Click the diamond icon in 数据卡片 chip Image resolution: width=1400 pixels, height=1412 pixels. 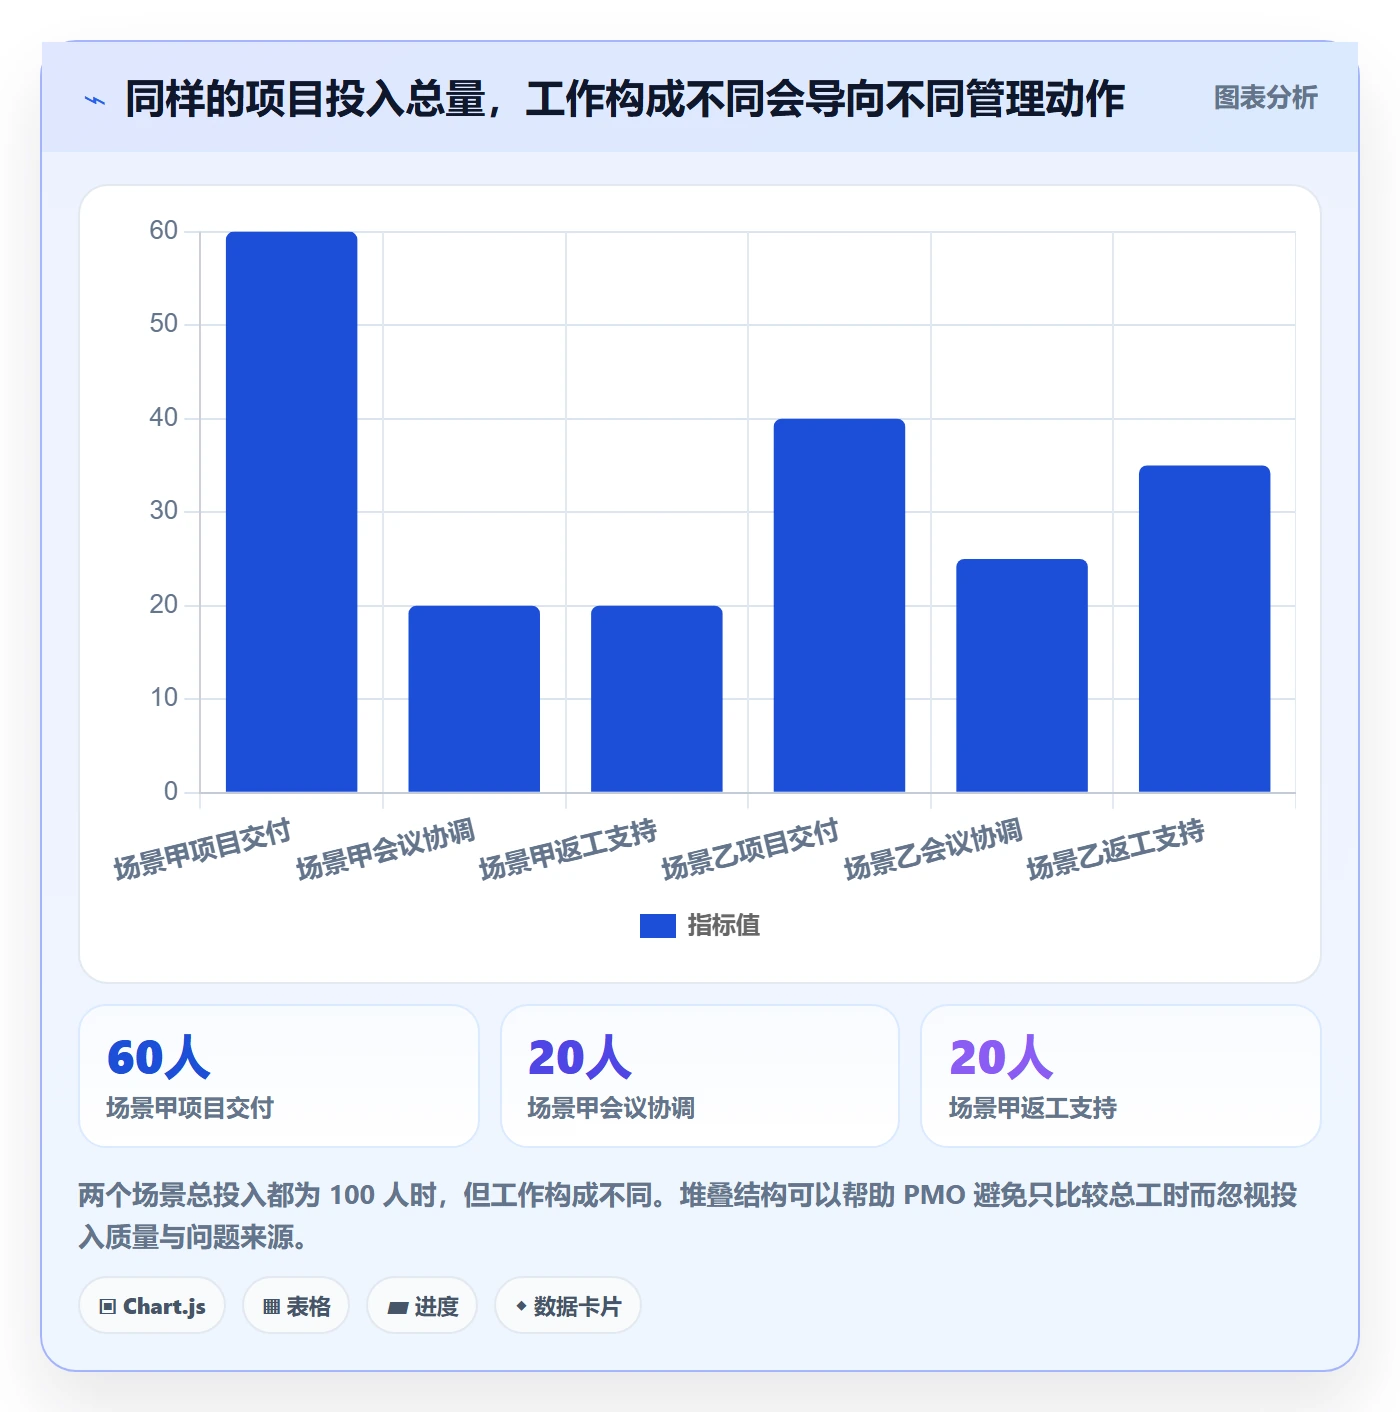pyautogui.click(x=521, y=1306)
